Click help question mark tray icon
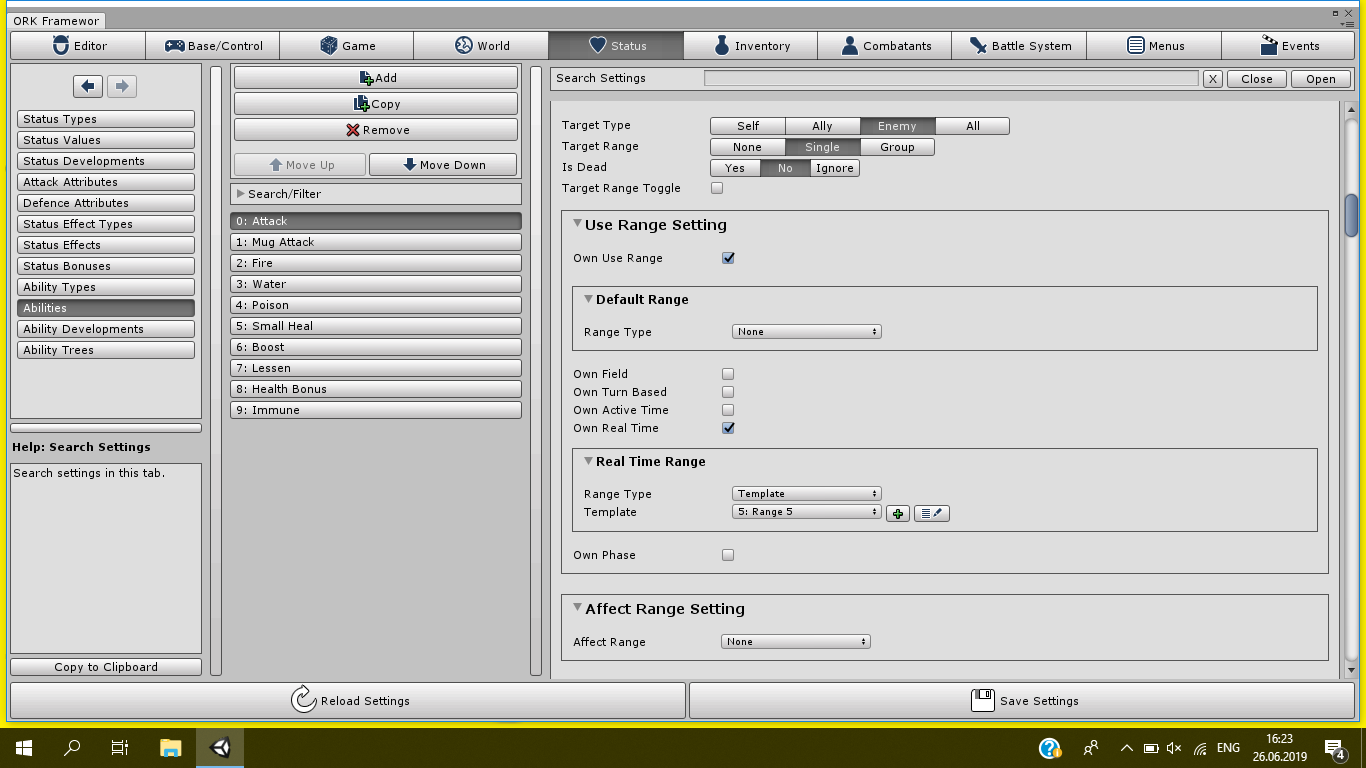The width and height of the screenshot is (1366, 768). 1050,748
